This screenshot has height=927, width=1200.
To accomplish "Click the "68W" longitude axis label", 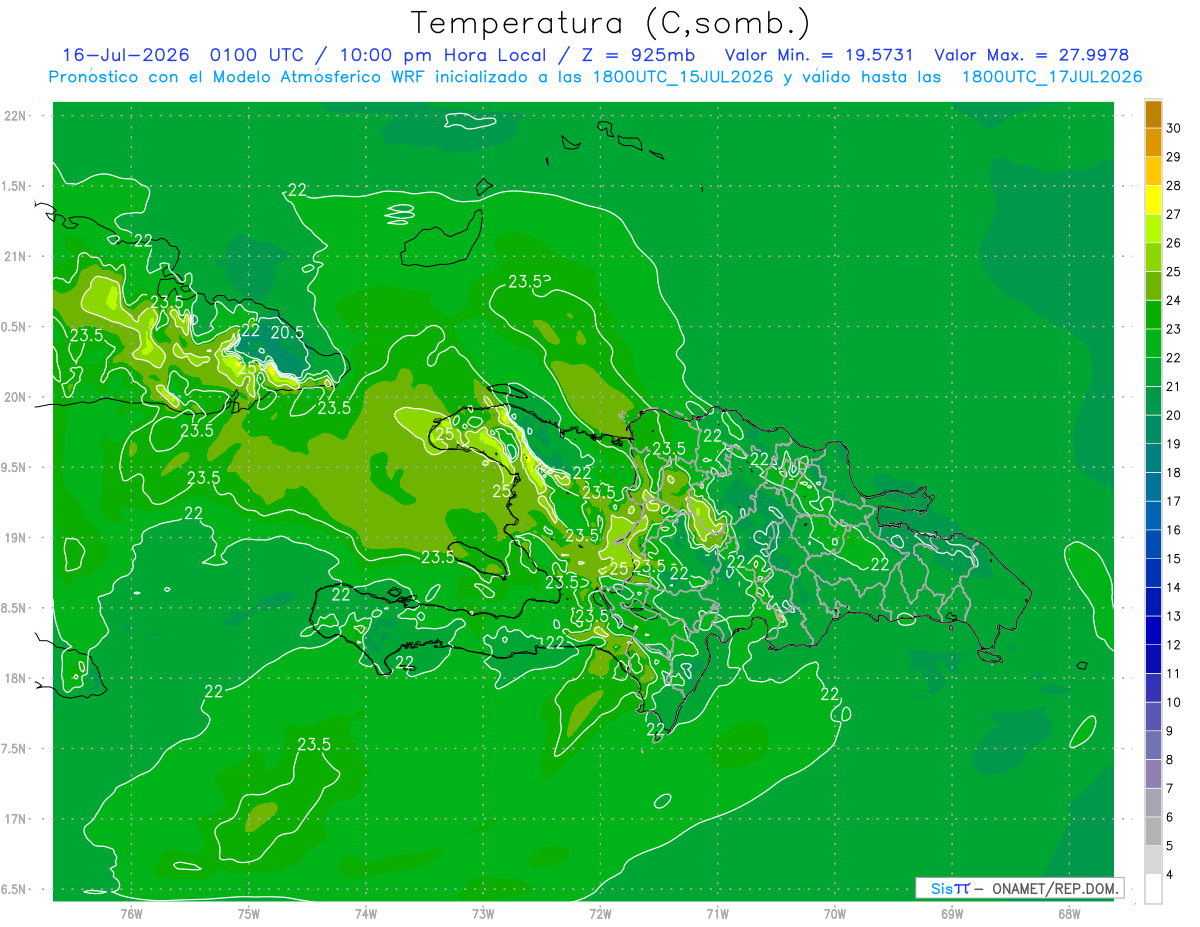I will click(1068, 913).
